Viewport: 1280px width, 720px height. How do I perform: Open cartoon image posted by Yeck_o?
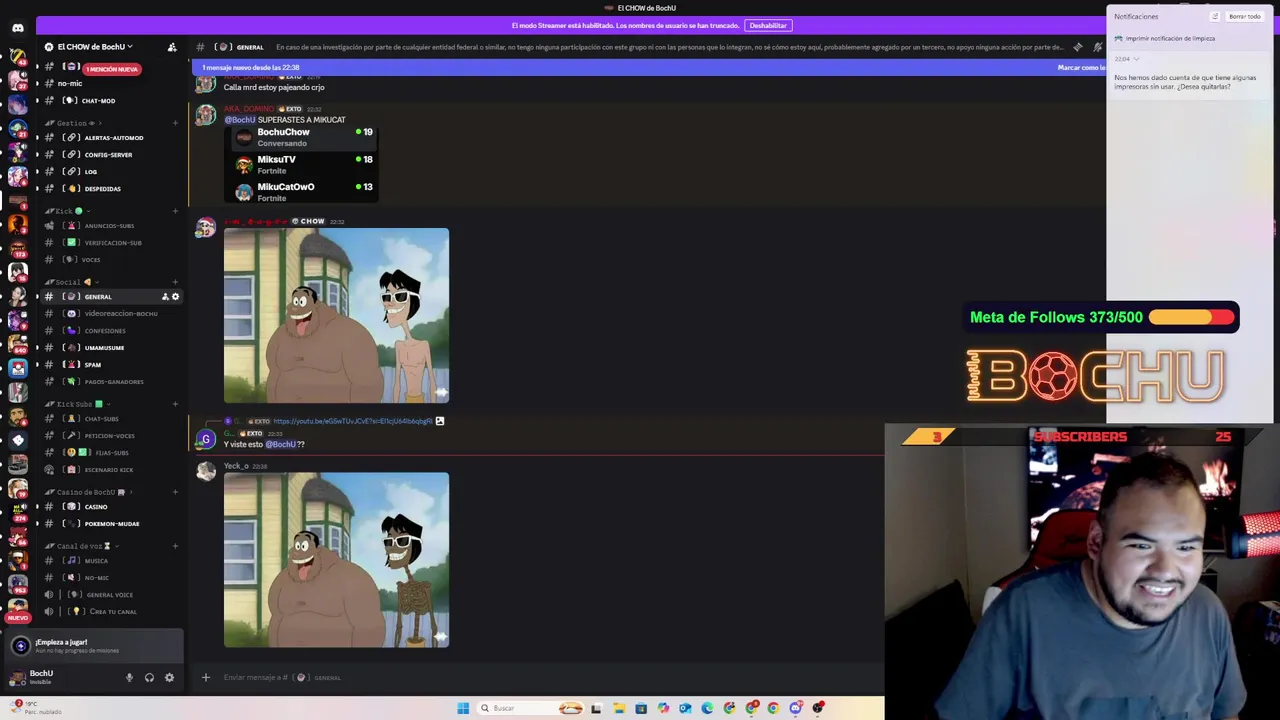pos(336,560)
